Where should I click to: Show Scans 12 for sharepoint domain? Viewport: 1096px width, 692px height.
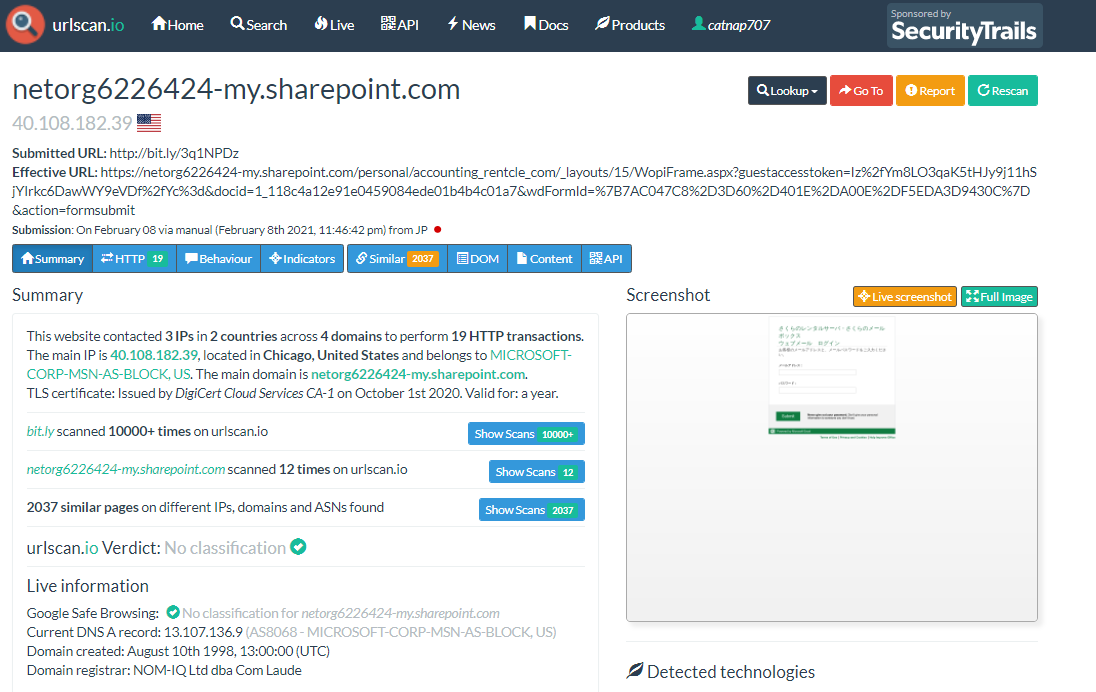pyautogui.click(x=537, y=472)
